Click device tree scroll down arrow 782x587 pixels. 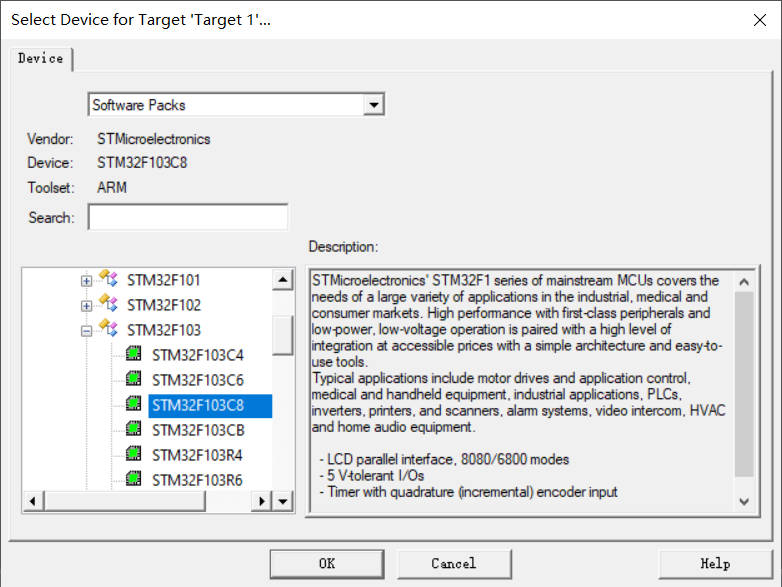(283, 501)
